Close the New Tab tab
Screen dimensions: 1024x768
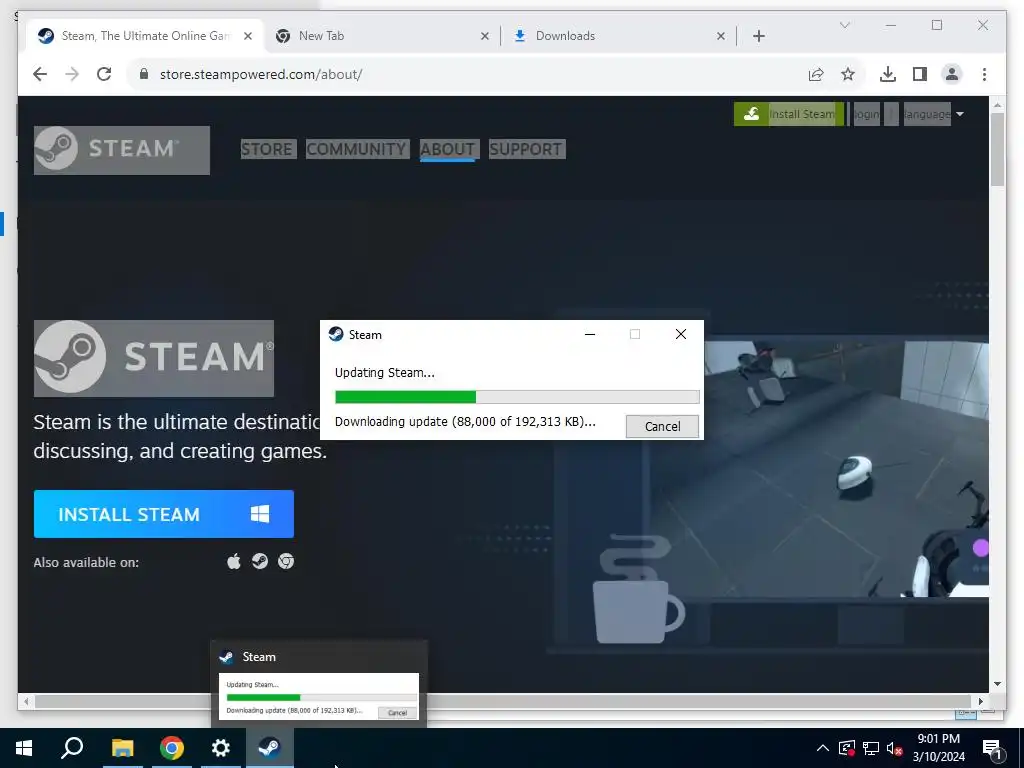point(485,36)
